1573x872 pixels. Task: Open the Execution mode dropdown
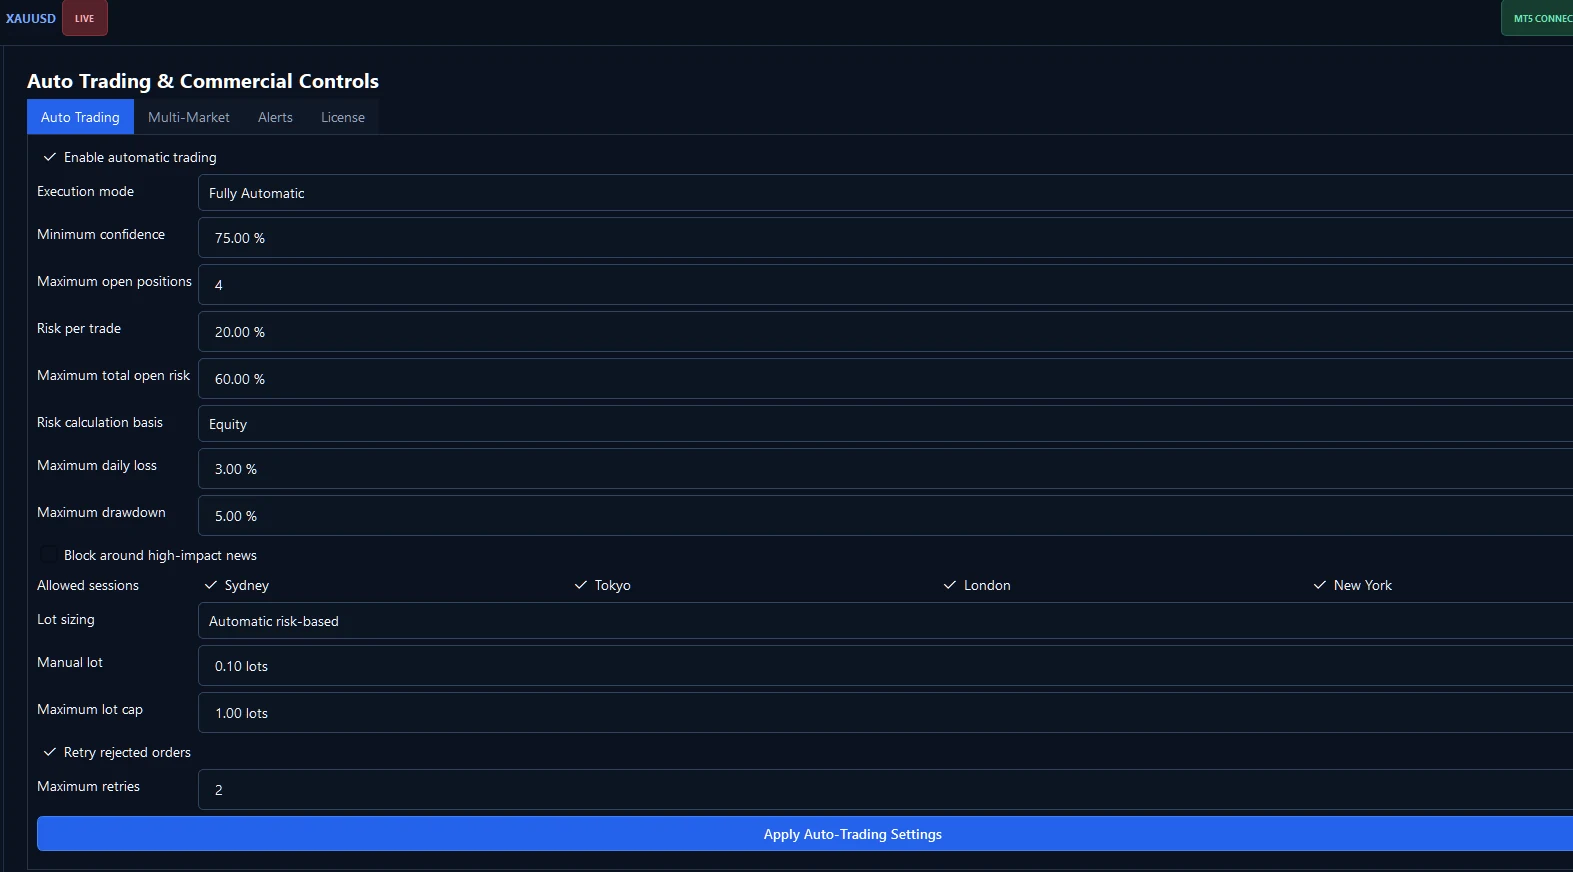(885, 193)
